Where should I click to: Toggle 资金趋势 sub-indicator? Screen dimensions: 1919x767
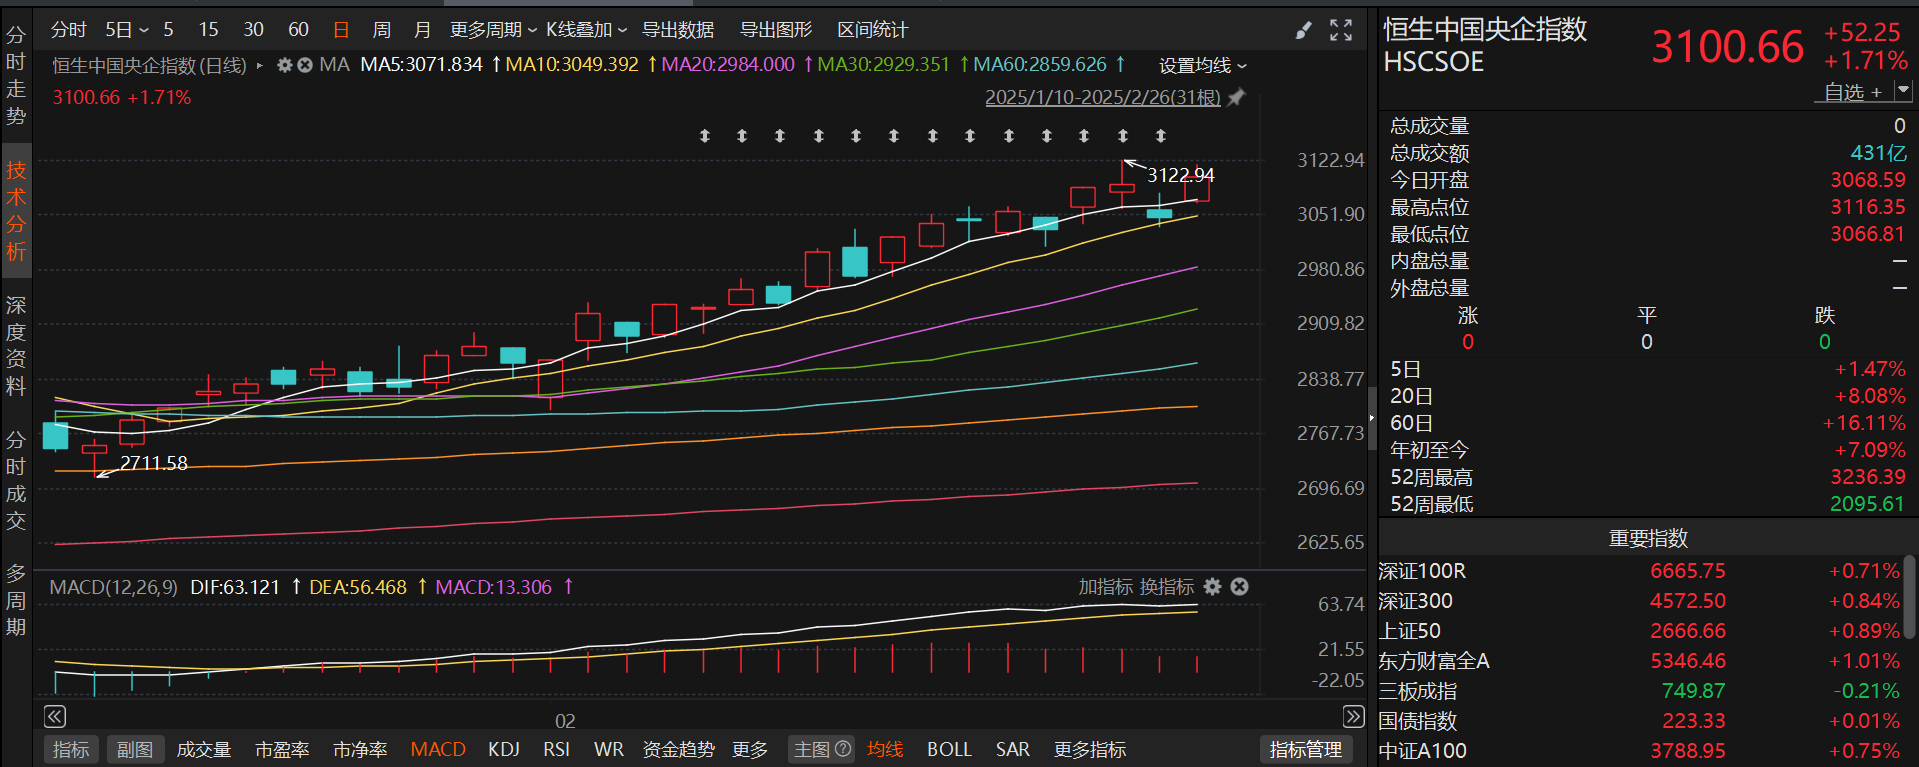[x=678, y=749]
